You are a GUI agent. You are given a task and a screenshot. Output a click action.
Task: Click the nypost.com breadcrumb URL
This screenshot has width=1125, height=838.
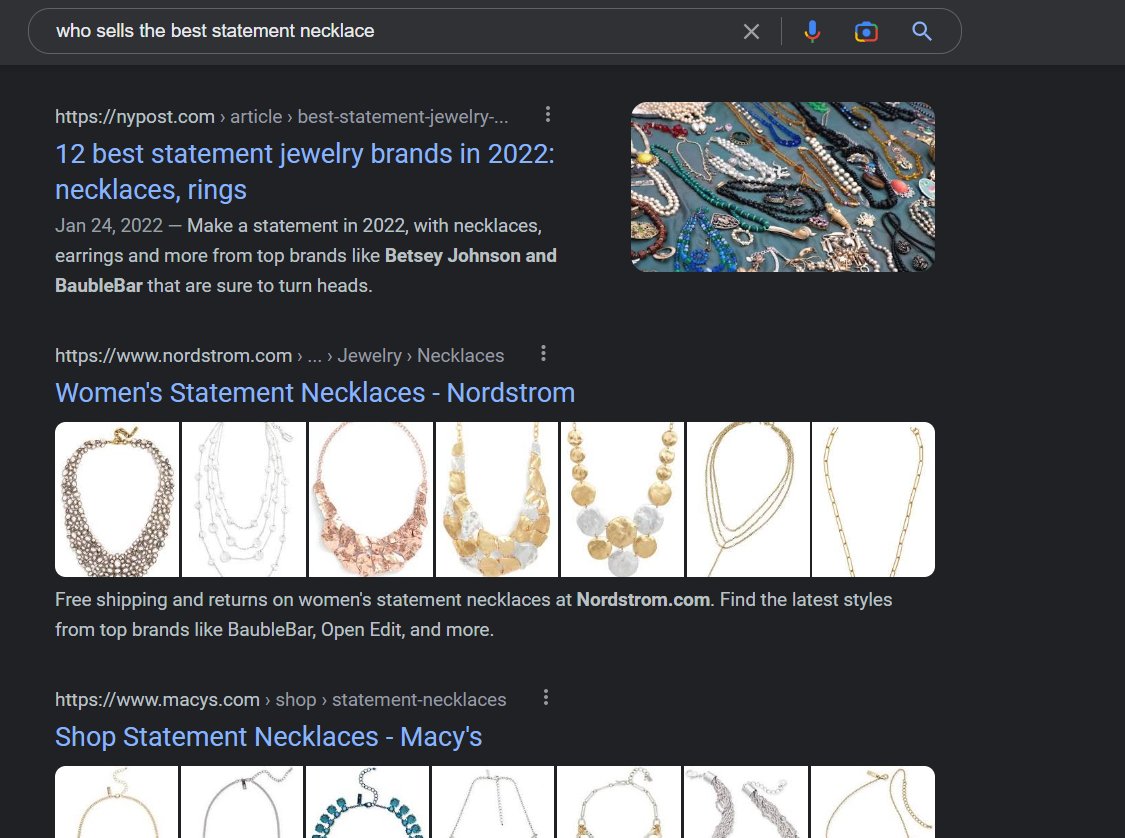pyautogui.click(x=281, y=116)
